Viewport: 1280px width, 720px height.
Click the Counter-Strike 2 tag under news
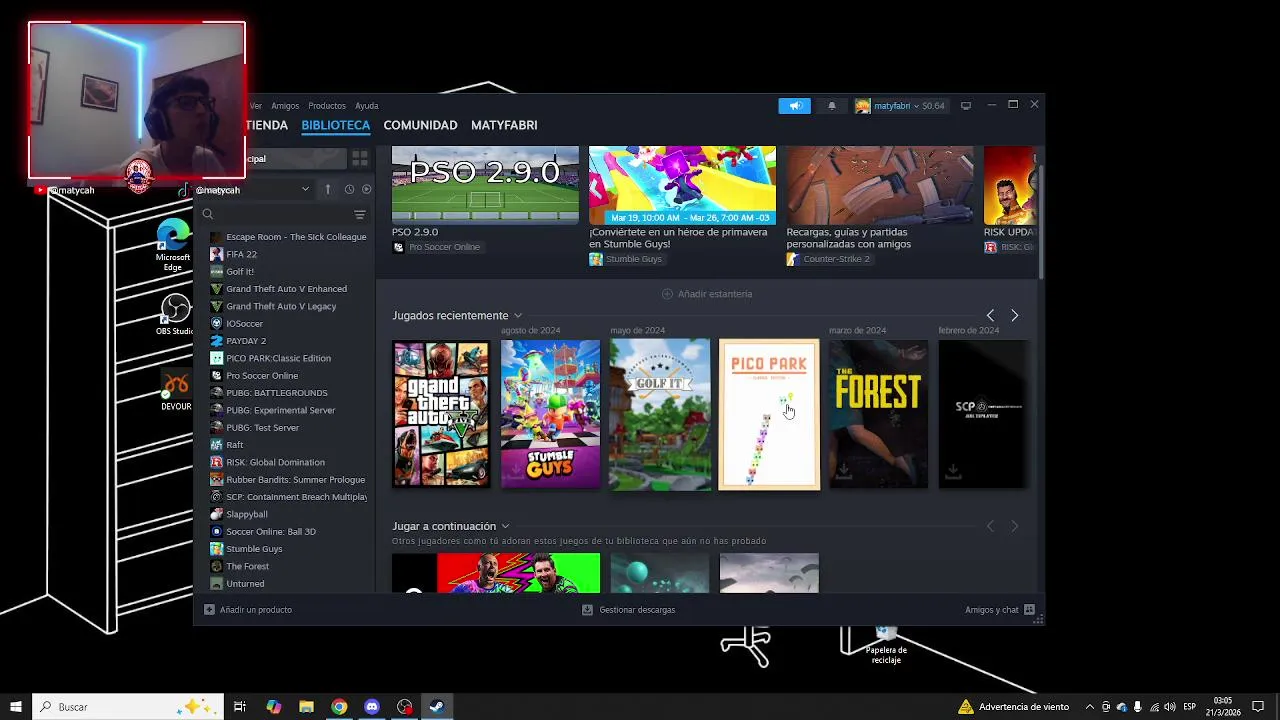828,259
